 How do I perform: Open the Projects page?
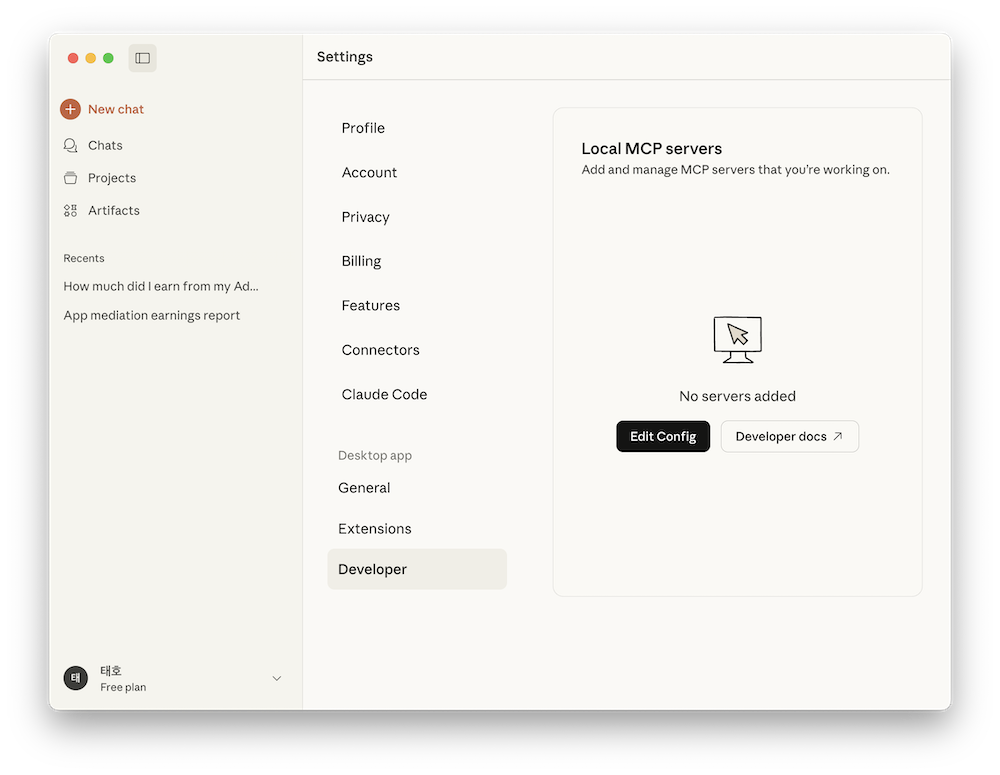pos(112,178)
